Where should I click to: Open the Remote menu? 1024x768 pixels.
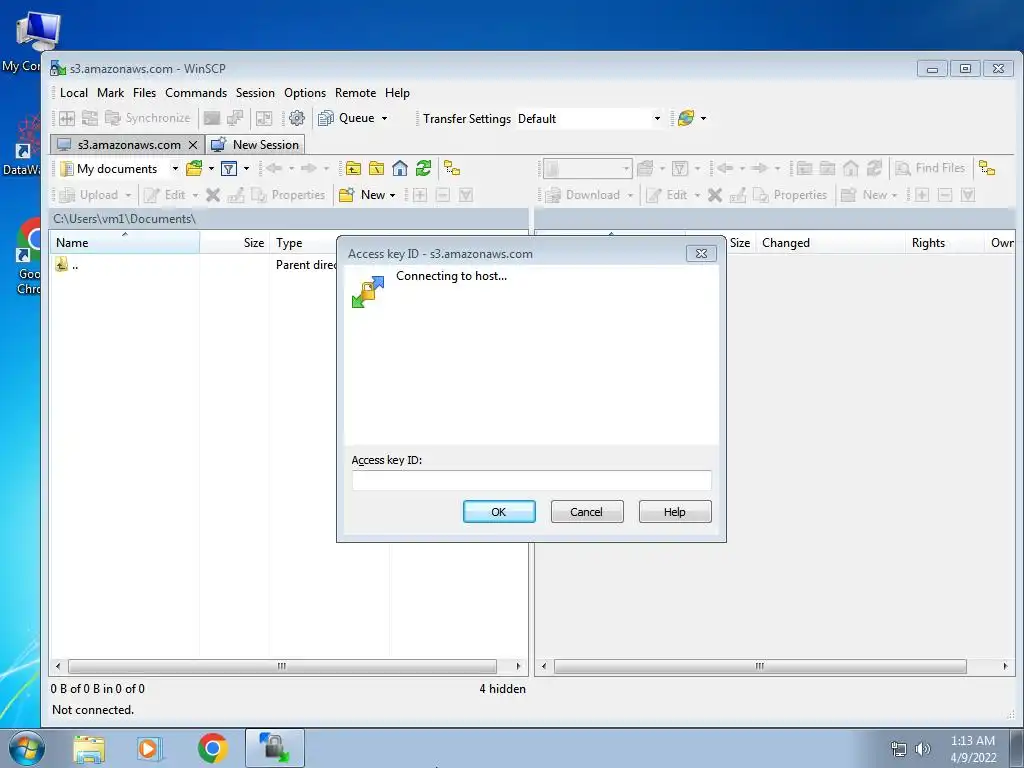click(x=355, y=93)
